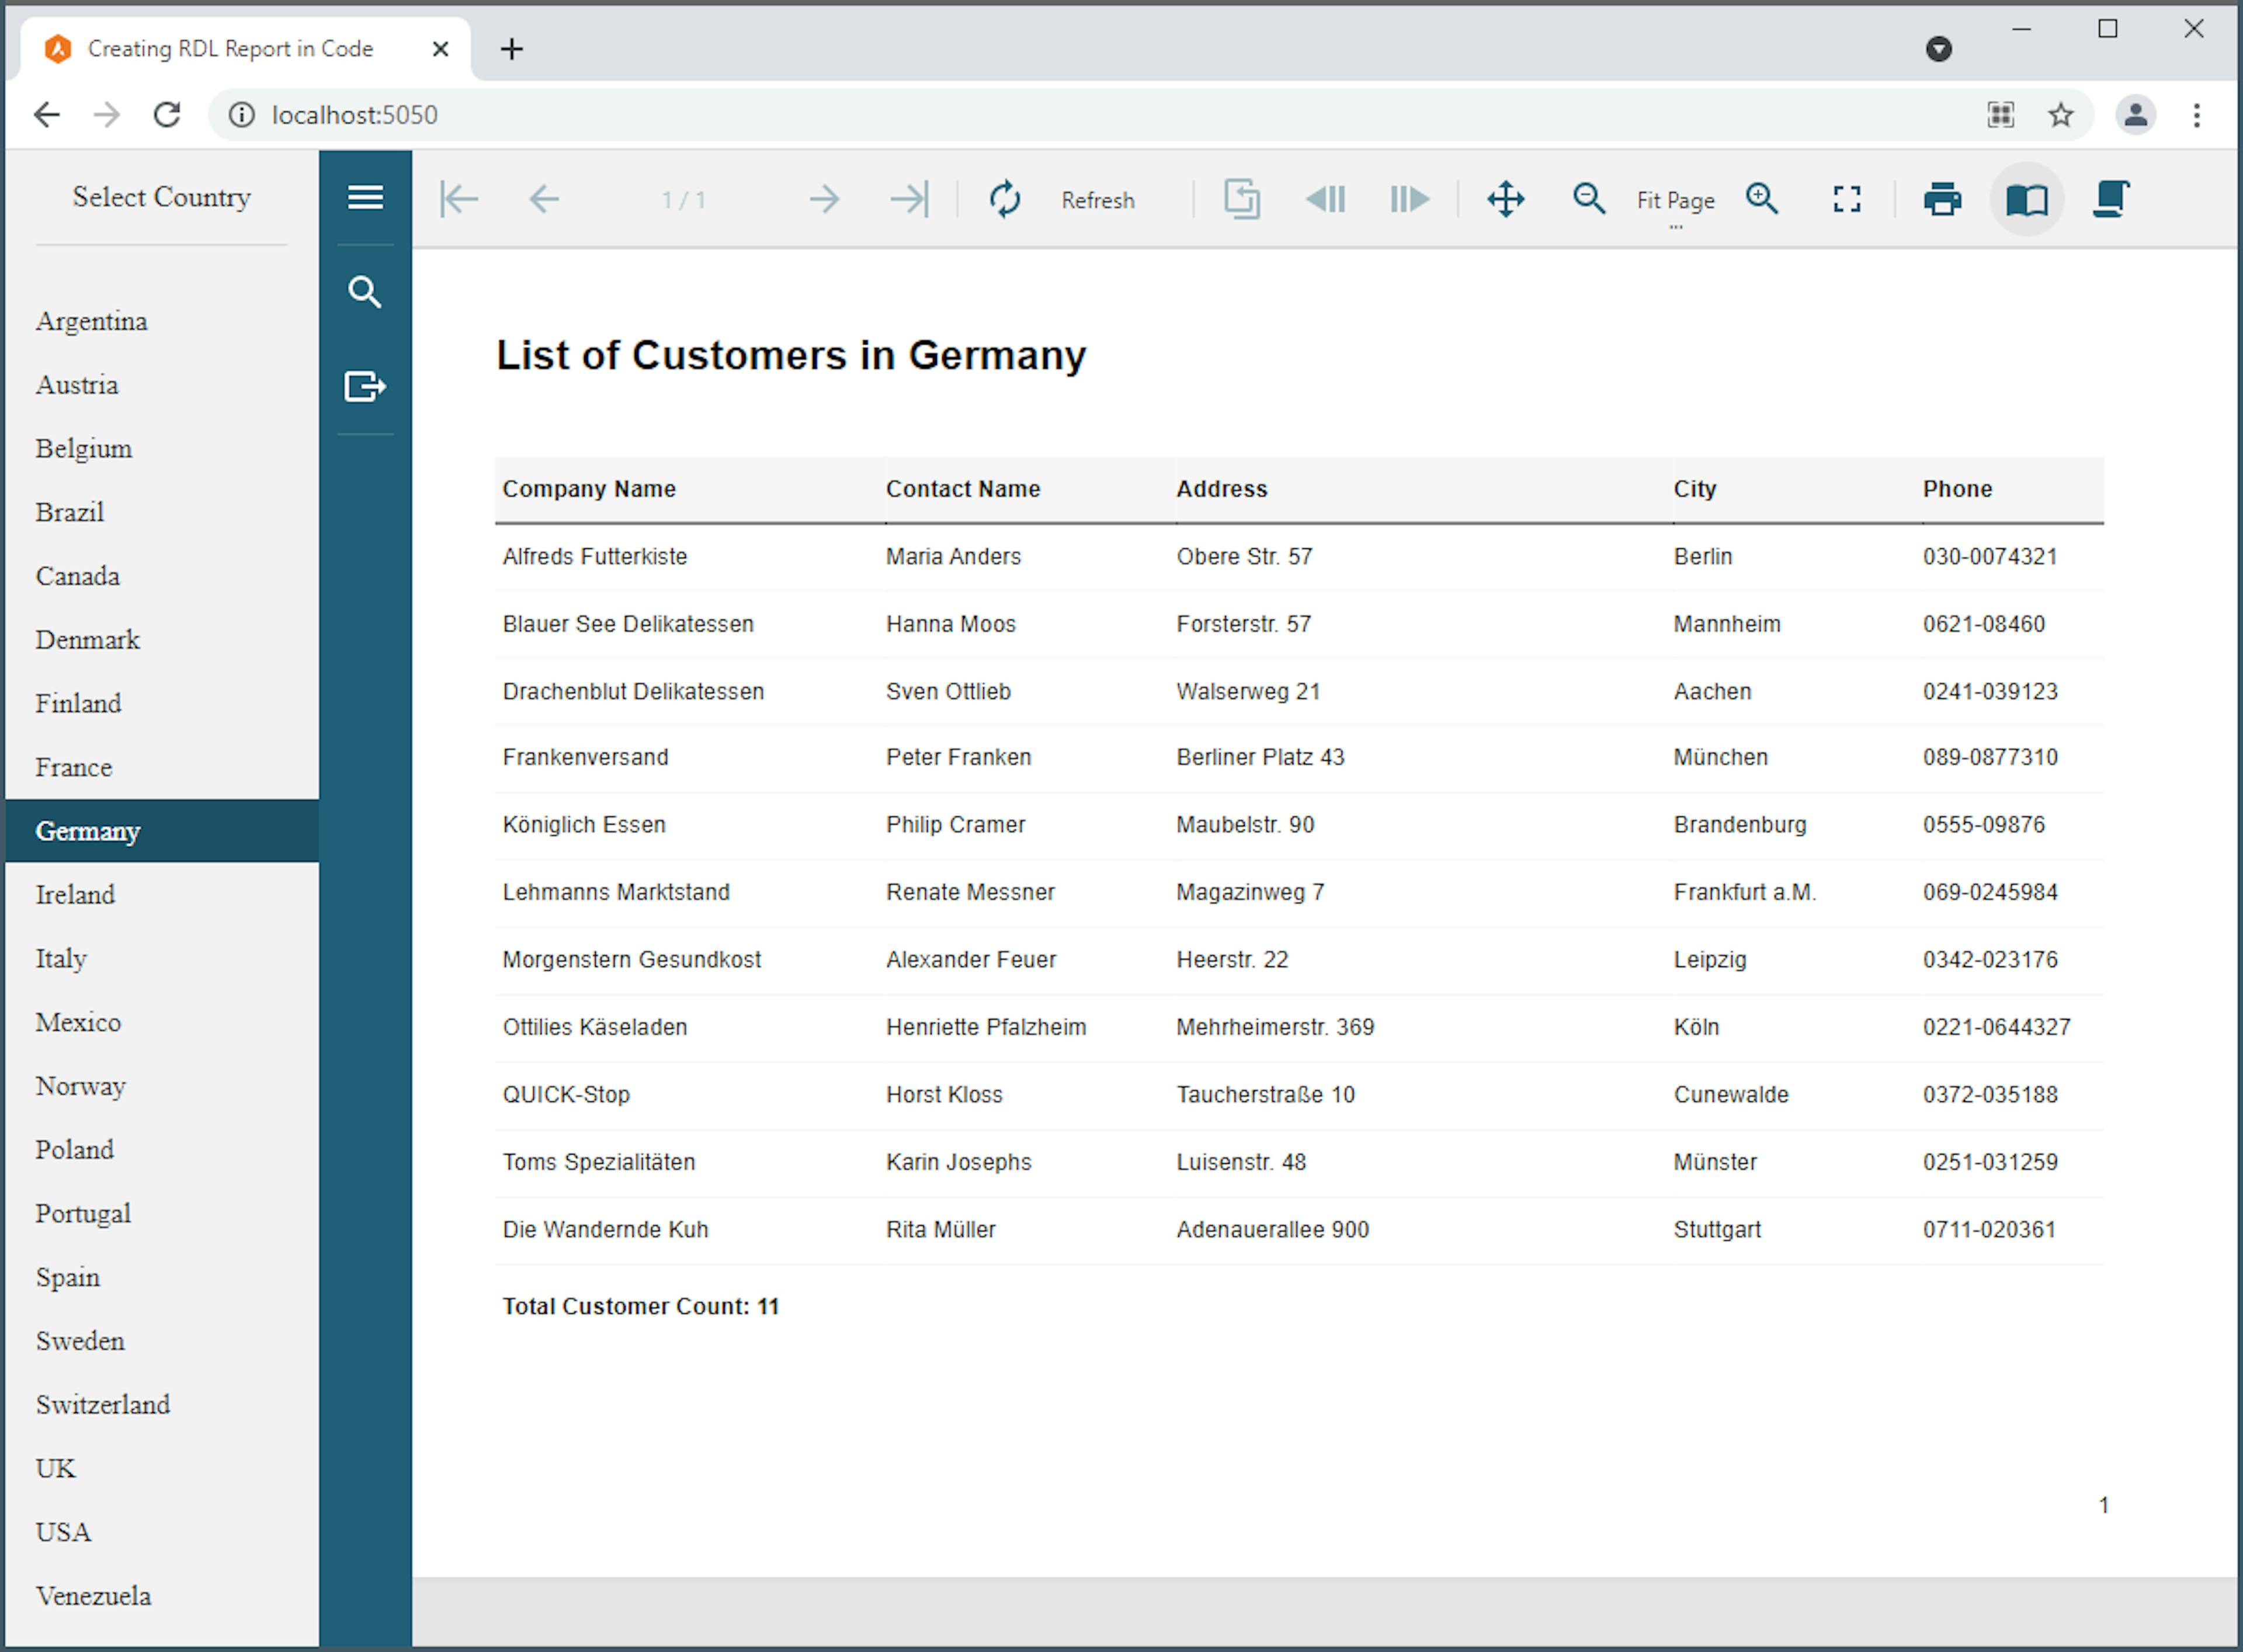2243x1652 pixels.
Task: Toggle the hamburger sidebar menu icon
Action: tap(365, 198)
